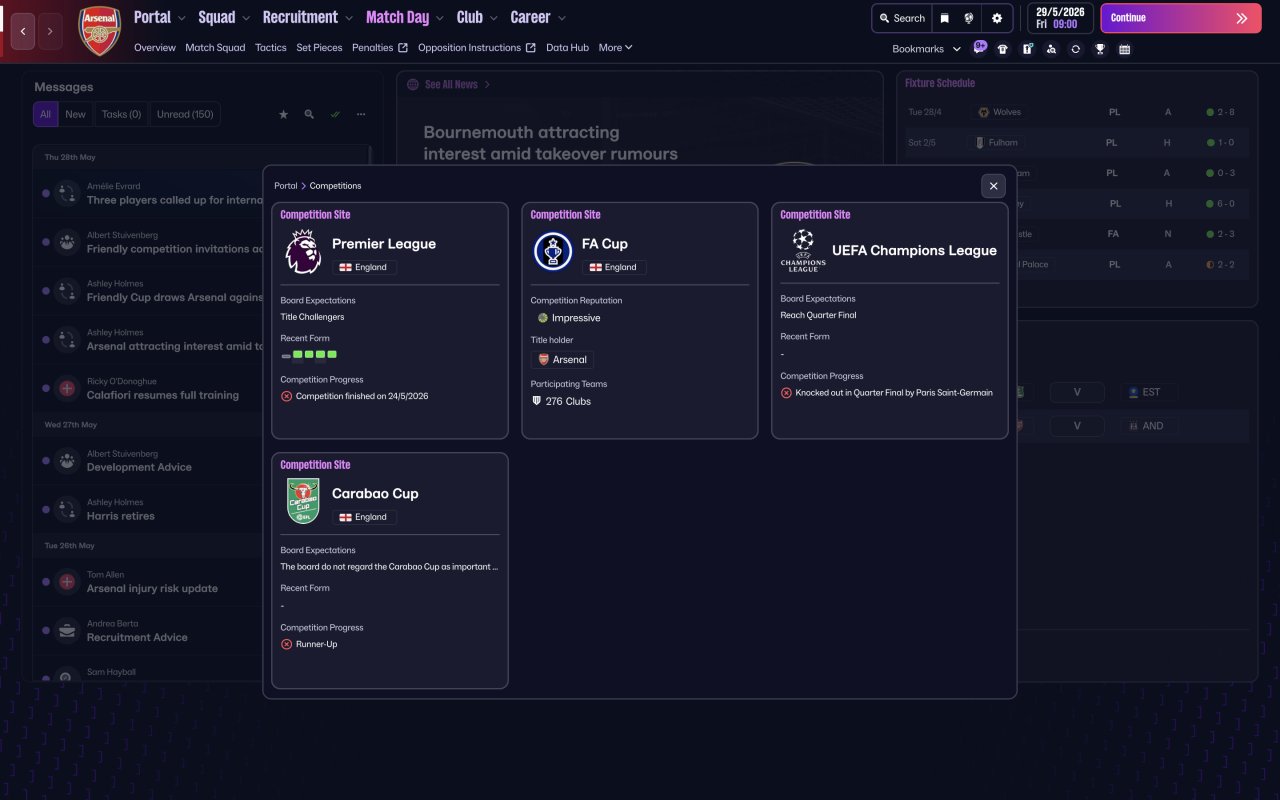Open the Match Squad tab
1280x800 pixels.
point(215,47)
